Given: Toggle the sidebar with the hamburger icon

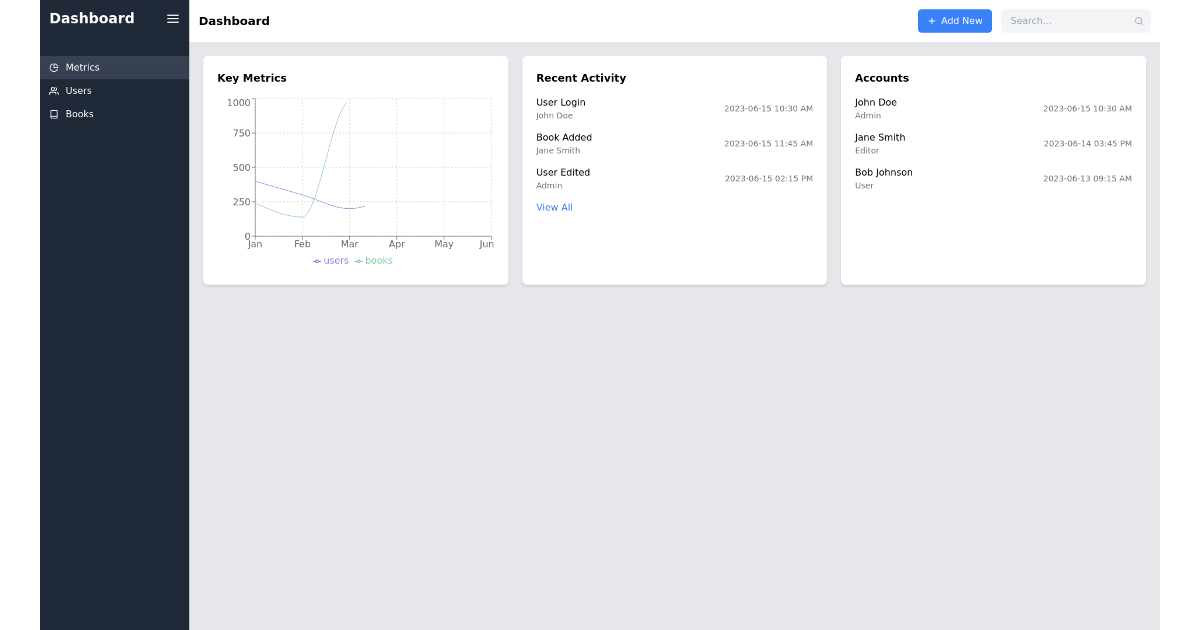Looking at the screenshot, I should coord(172,18).
